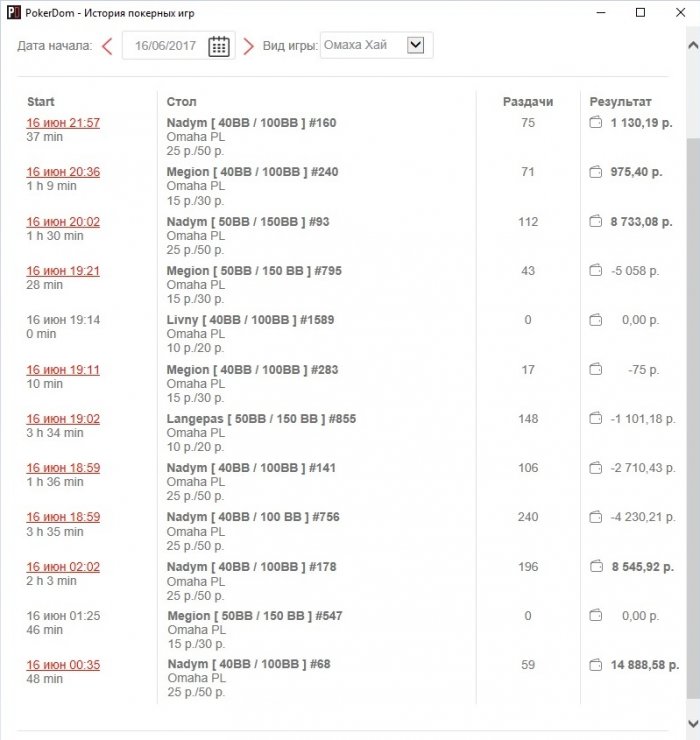Select table name Nadym [ 40BB / 100BB ] #141

pos(251,468)
